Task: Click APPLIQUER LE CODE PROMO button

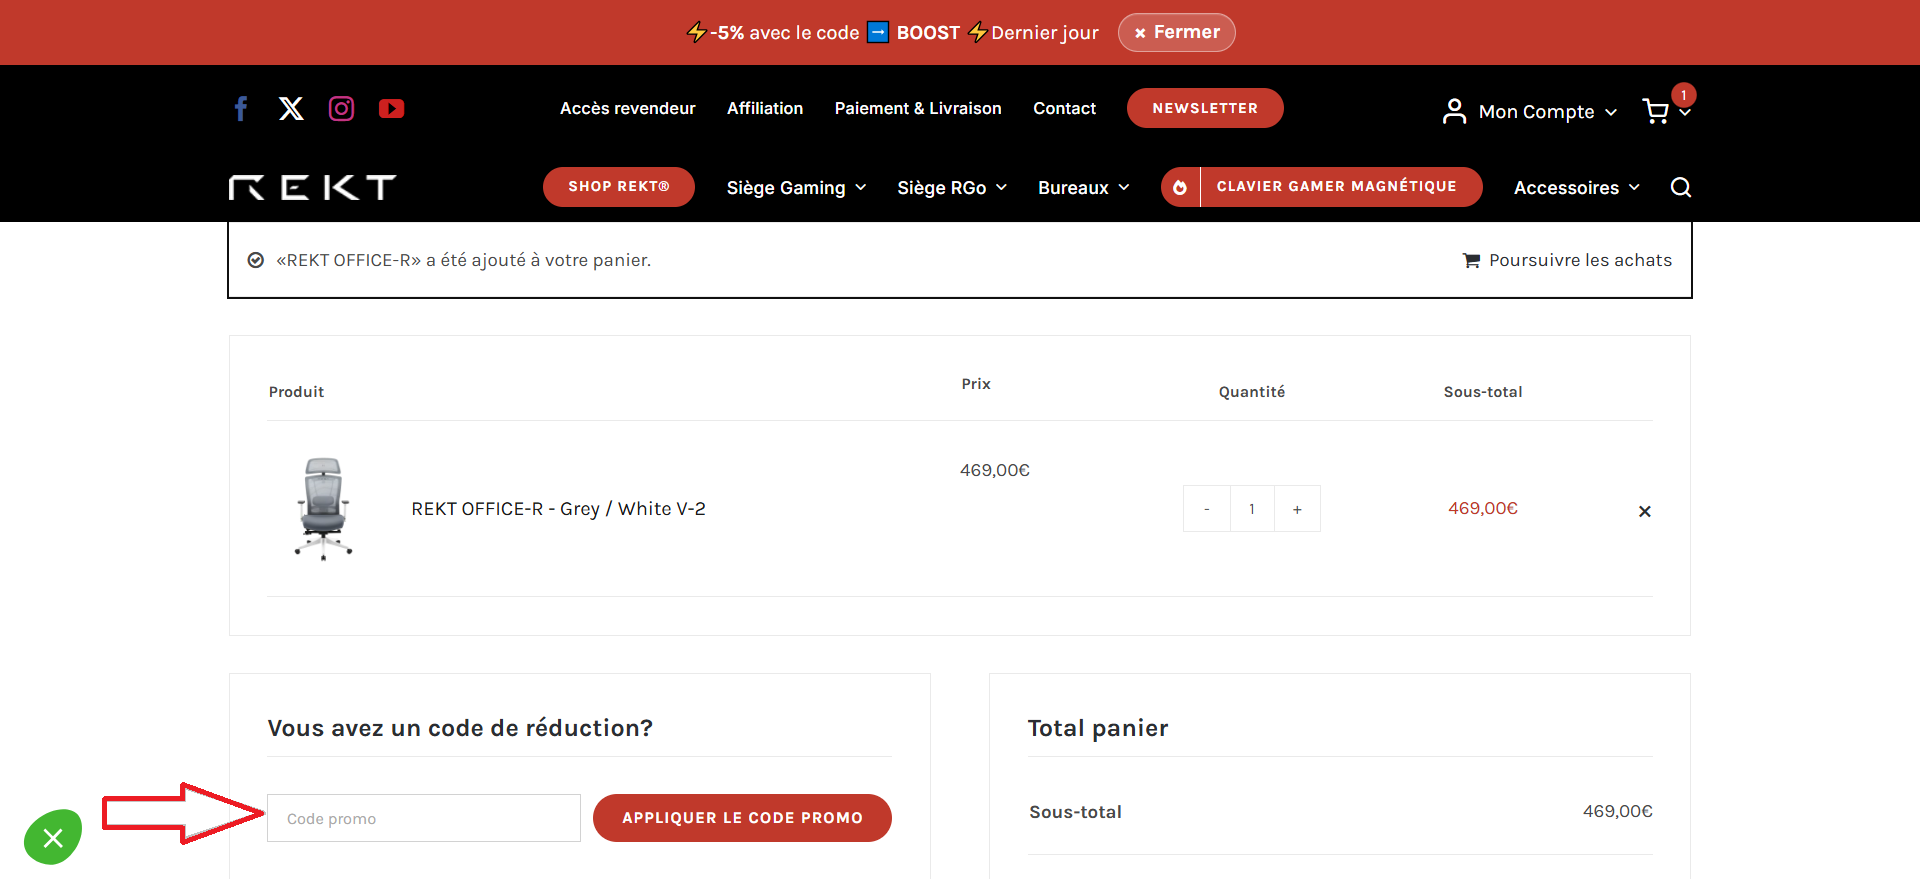Action: tap(742, 818)
